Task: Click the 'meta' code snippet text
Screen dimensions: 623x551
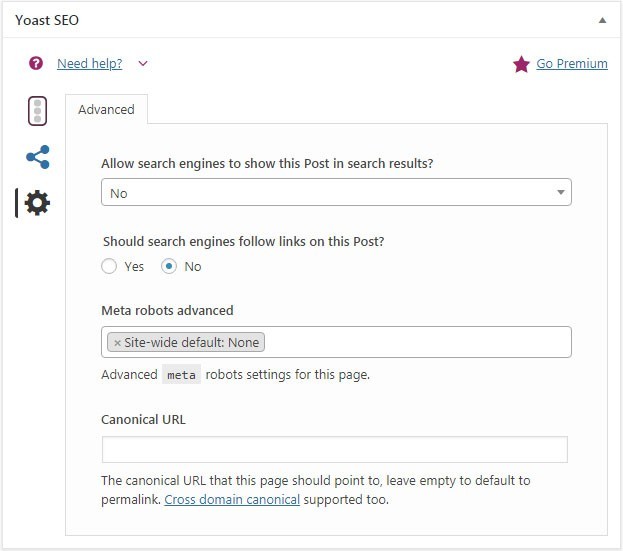Action: click(x=181, y=375)
